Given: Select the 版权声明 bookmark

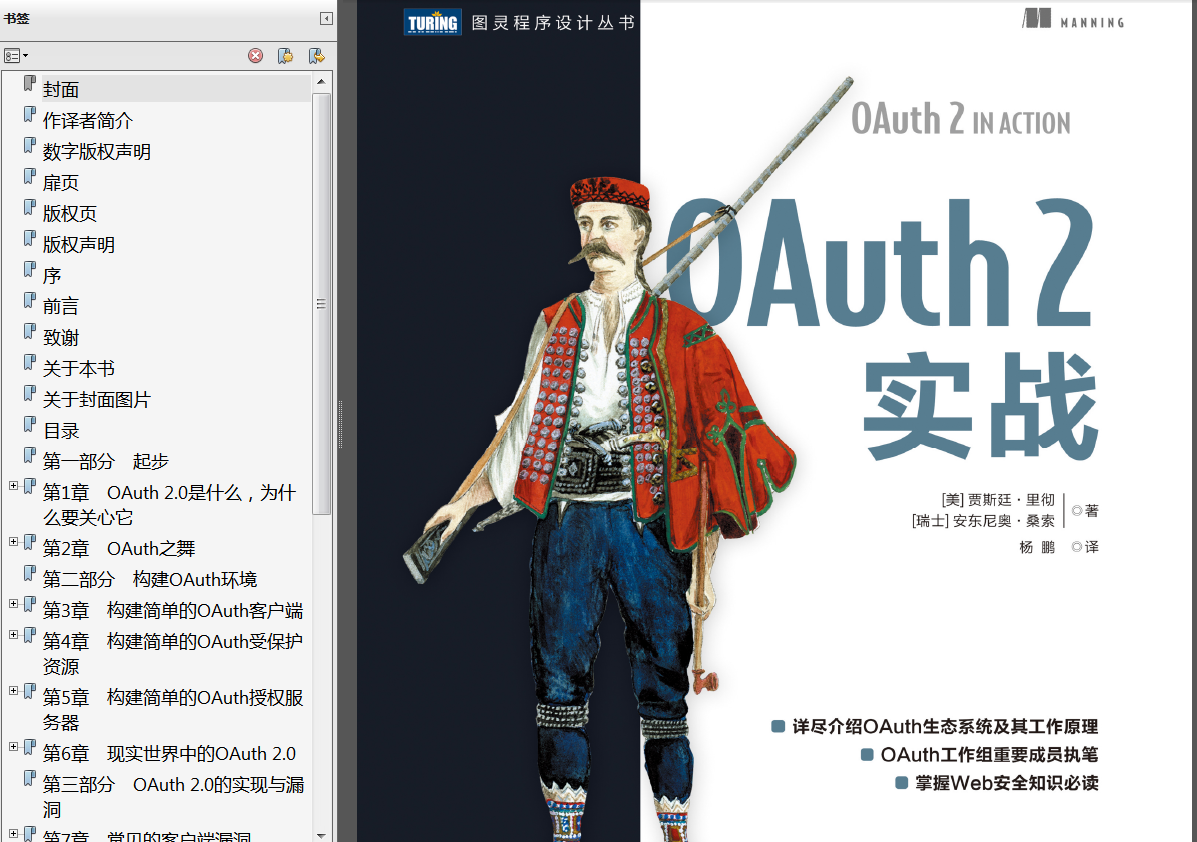Looking at the screenshot, I should [79, 244].
